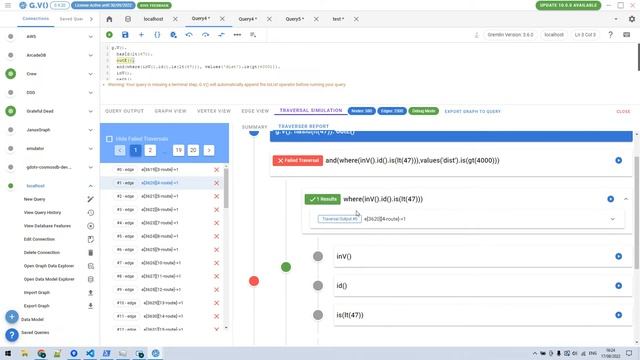Close the traversal simulation panel
The image size is (640, 360).
623,111
